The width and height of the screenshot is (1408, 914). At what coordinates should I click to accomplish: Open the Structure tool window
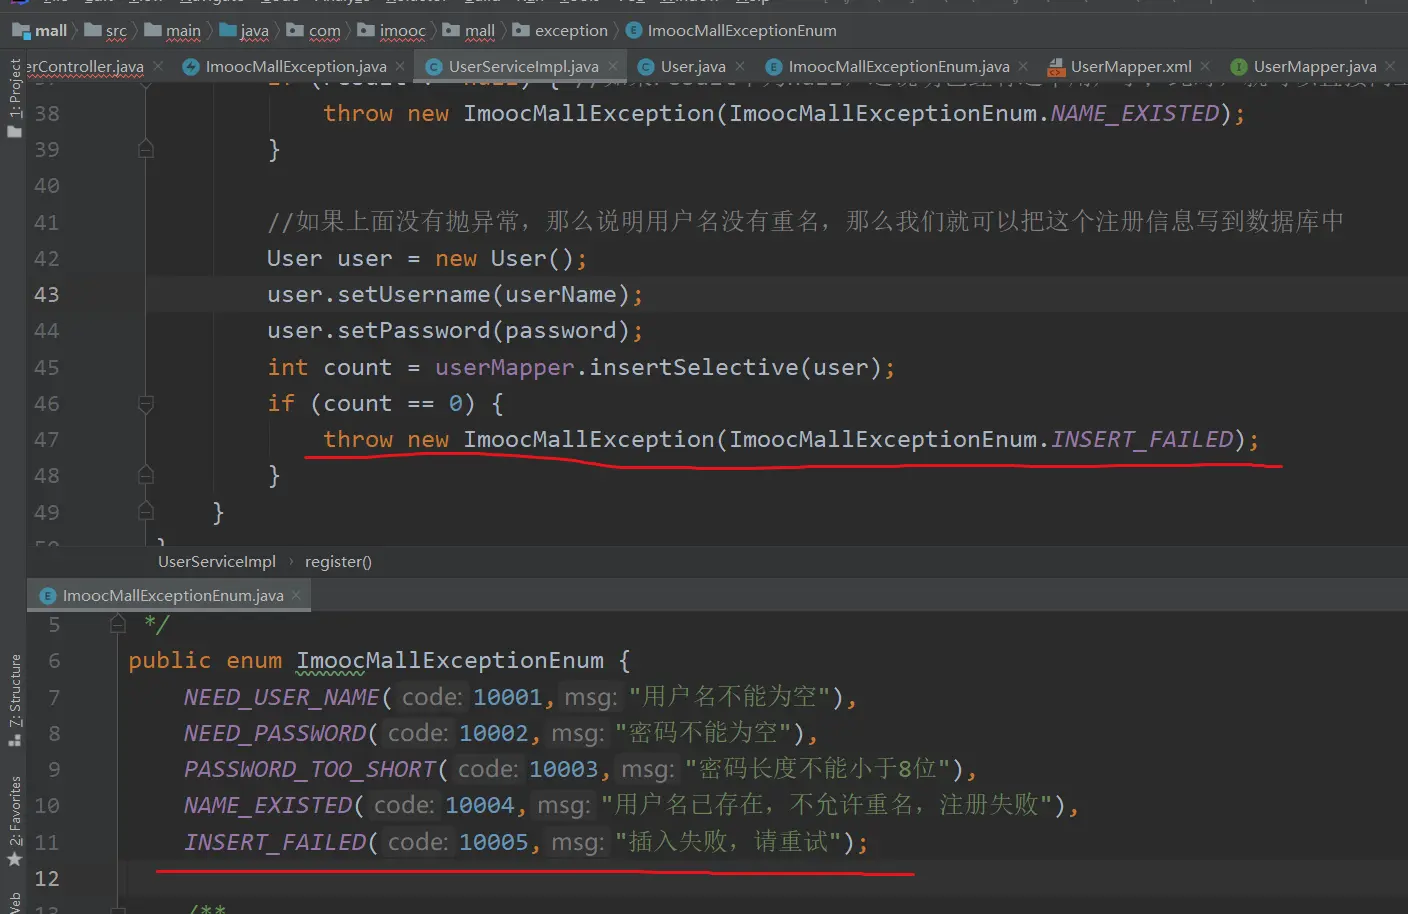pos(14,699)
